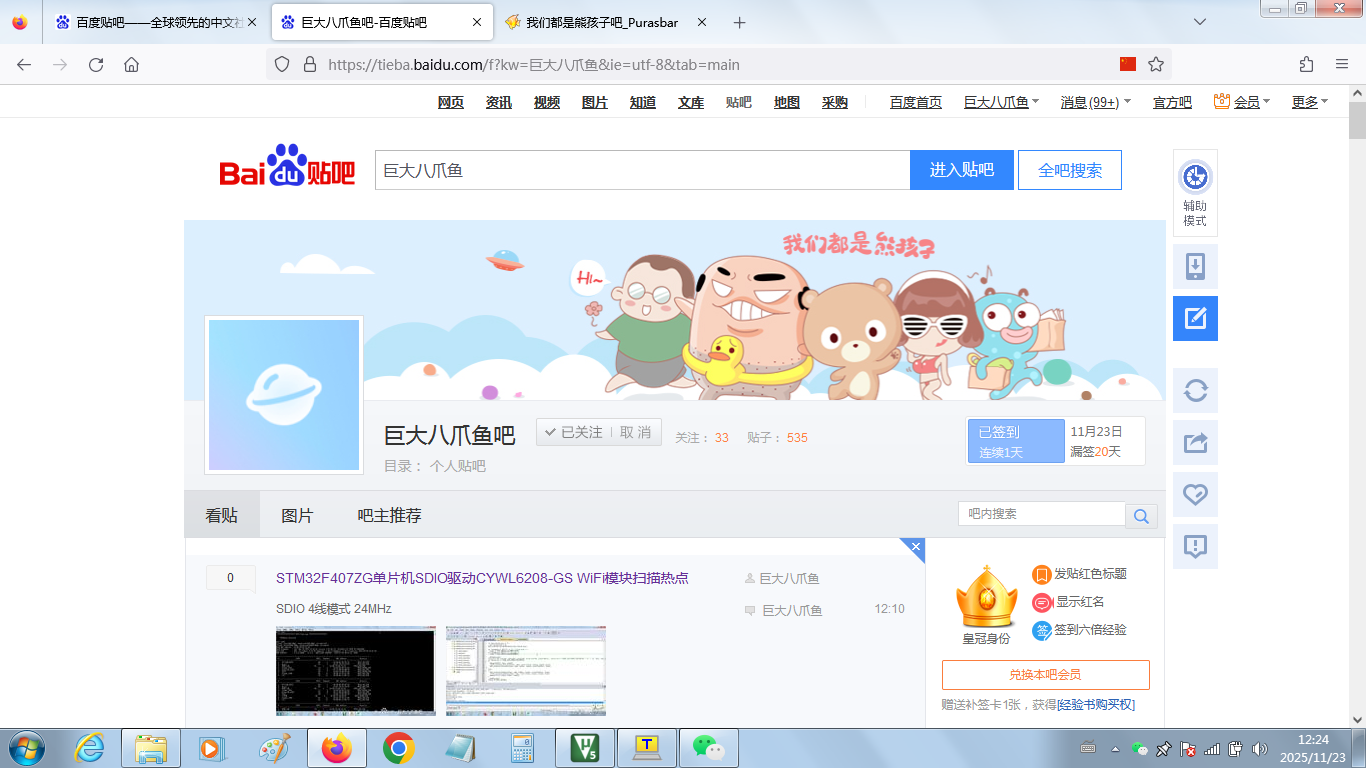This screenshot has width=1366, height=768.
Task: Open the 消息(99+) messages dropdown
Action: pos(1095,102)
